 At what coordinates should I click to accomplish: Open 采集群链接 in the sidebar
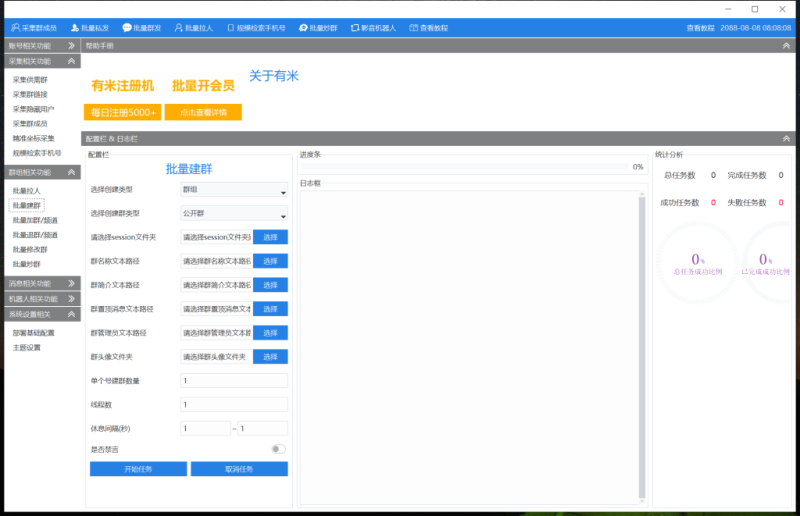click(30, 94)
